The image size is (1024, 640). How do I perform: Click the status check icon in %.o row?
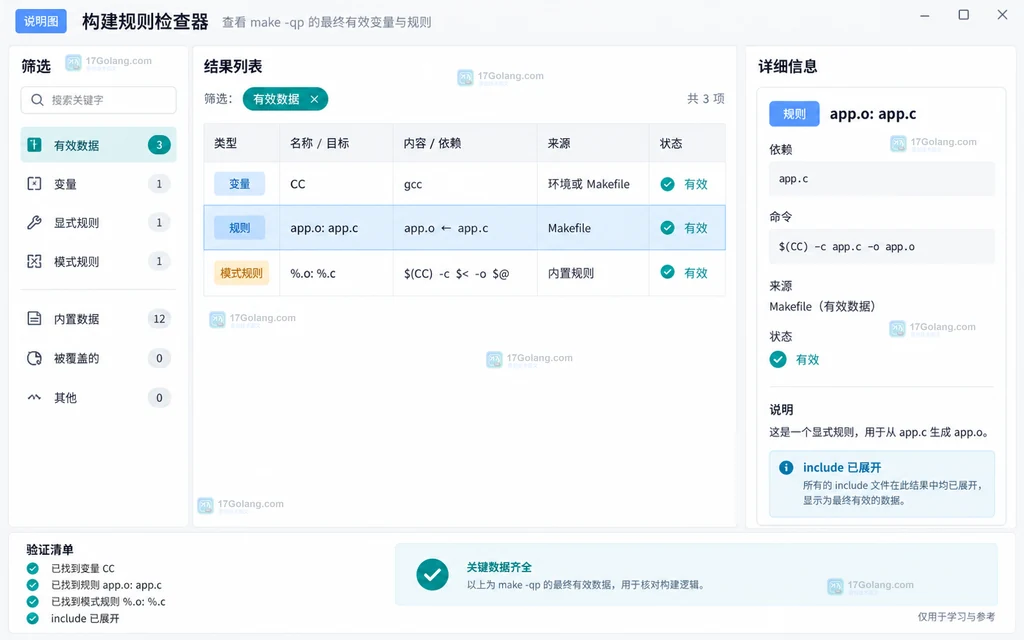667,272
